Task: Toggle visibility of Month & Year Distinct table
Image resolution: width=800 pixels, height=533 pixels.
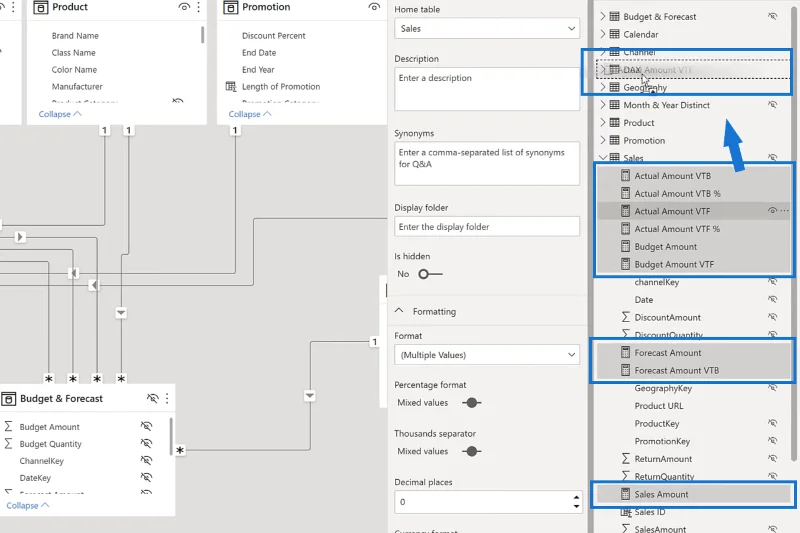Action: [x=773, y=105]
